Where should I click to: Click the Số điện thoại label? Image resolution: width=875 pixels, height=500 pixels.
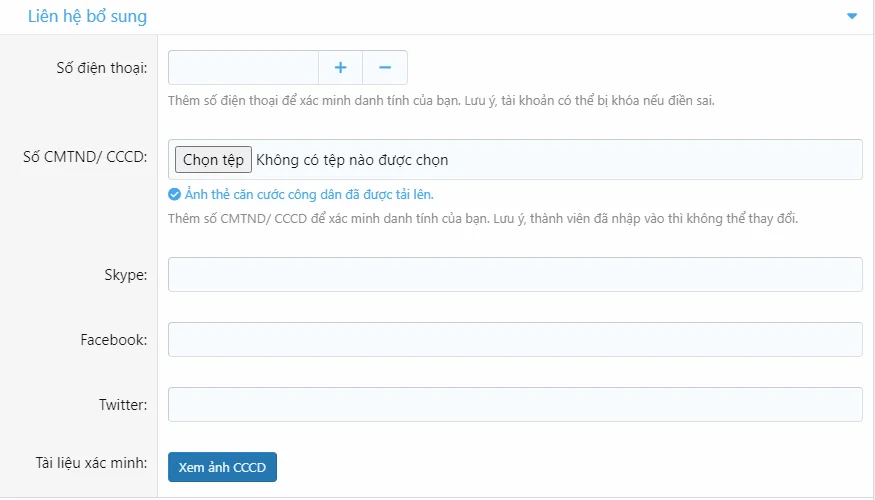coord(102,68)
